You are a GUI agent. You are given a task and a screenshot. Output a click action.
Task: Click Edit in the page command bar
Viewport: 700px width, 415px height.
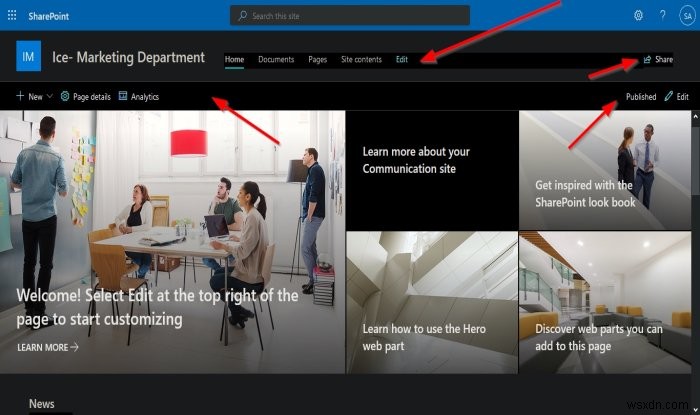[683, 97]
